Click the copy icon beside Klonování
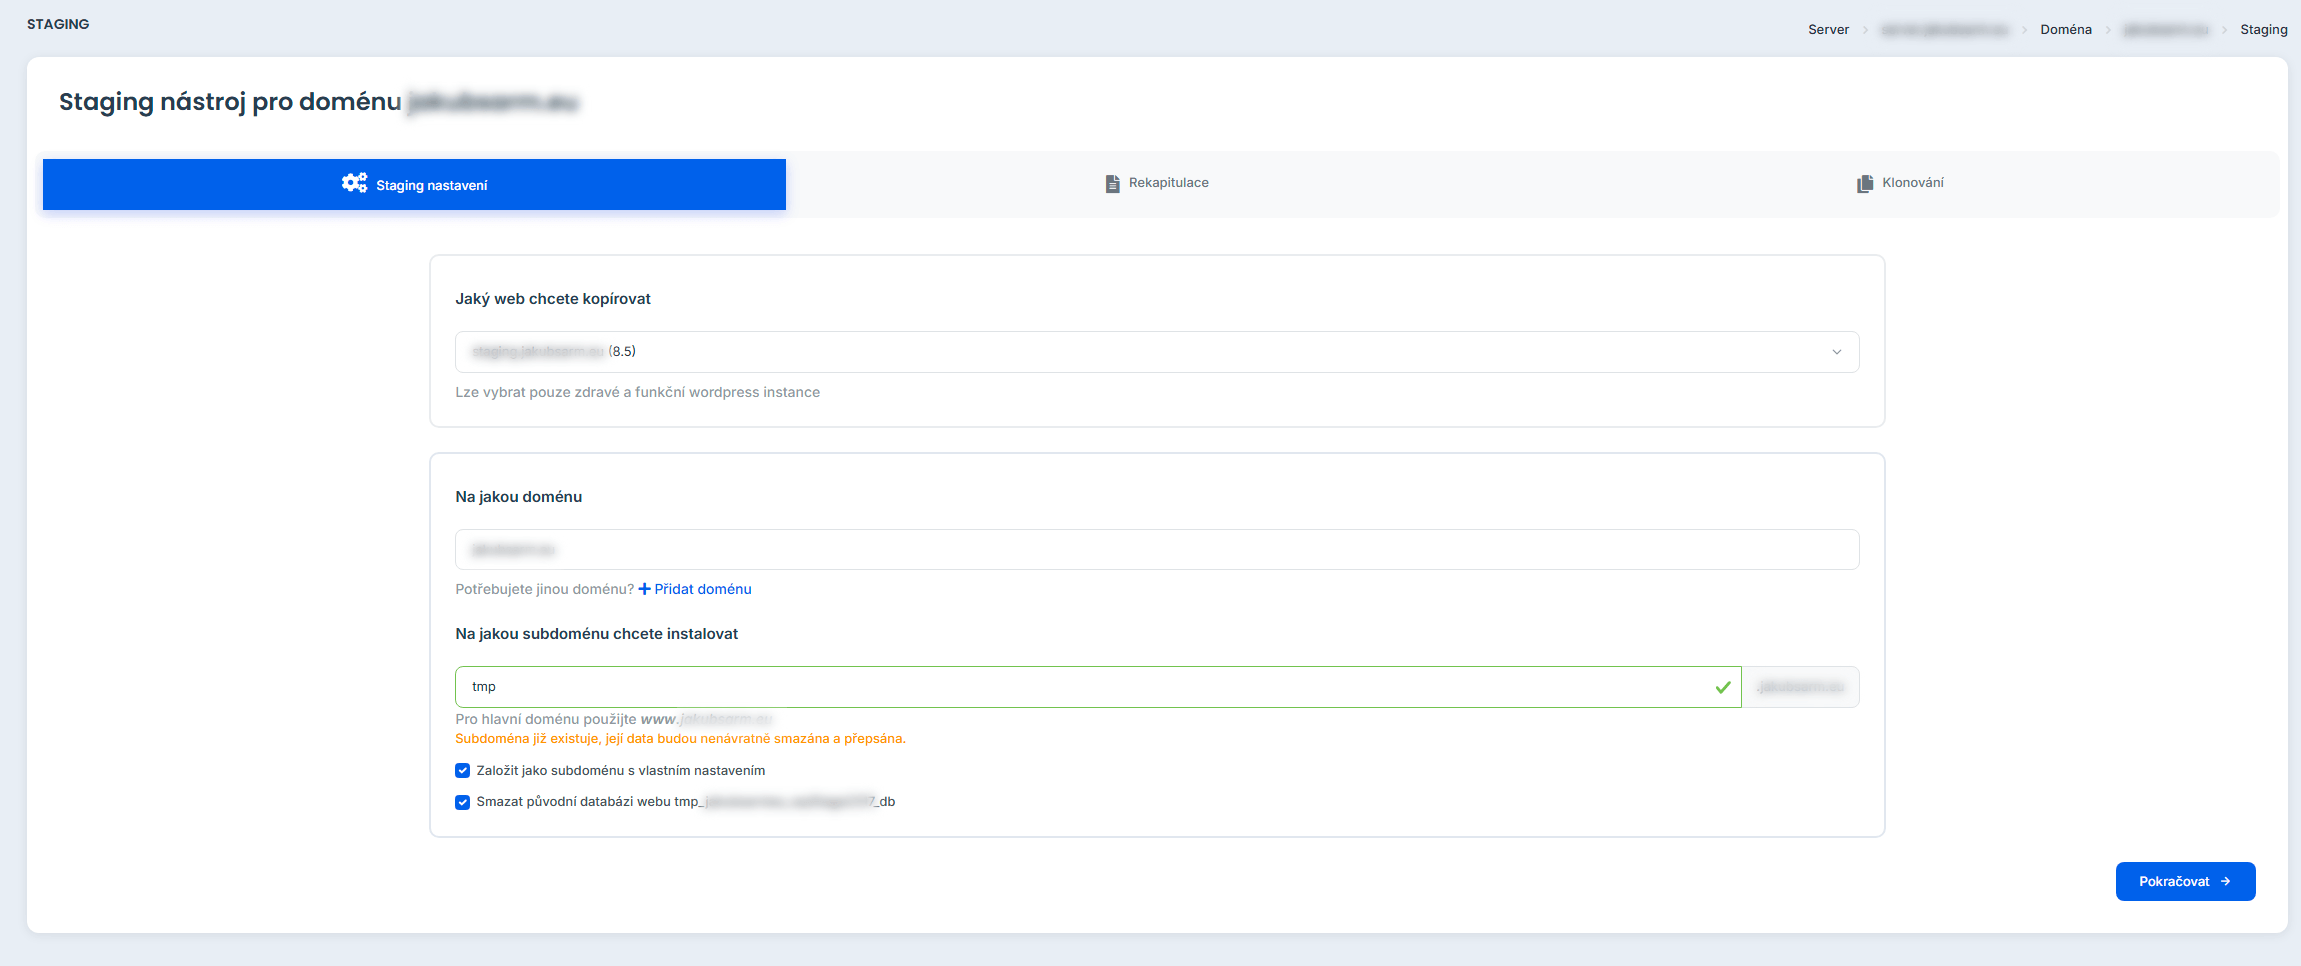This screenshot has width=2301, height=966. [x=1864, y=183]
